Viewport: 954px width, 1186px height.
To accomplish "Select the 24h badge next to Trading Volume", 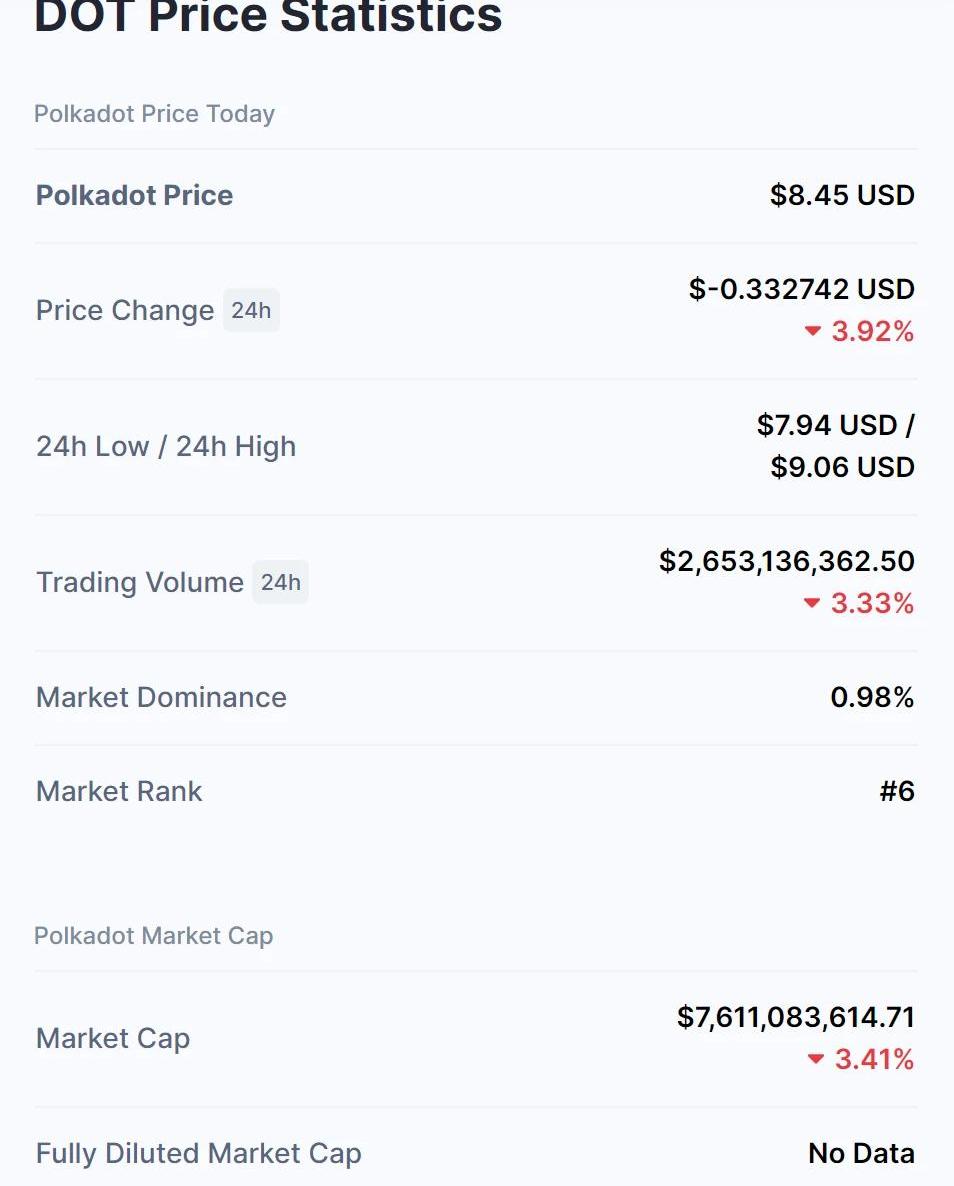I will tap(280, 582).
